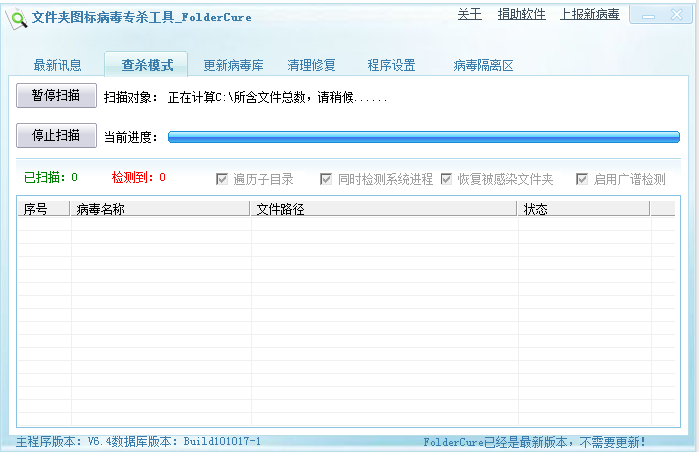Image resolution: width=699 pixels, height=452 pixels.
Task: Open the 上报新病毒 link
Action: (590, 14)
